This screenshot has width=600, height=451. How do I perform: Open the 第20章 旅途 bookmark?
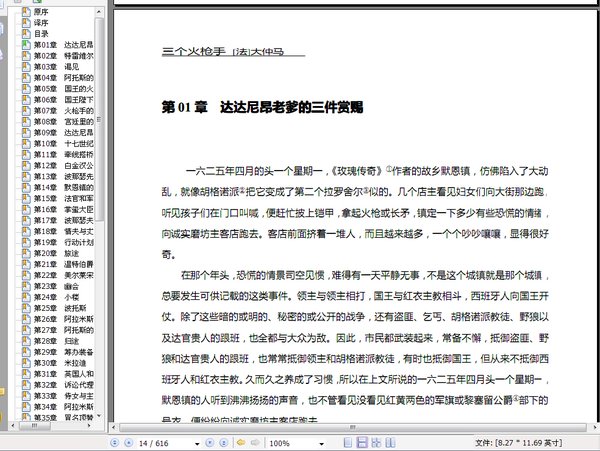click(x=56, y=253)
